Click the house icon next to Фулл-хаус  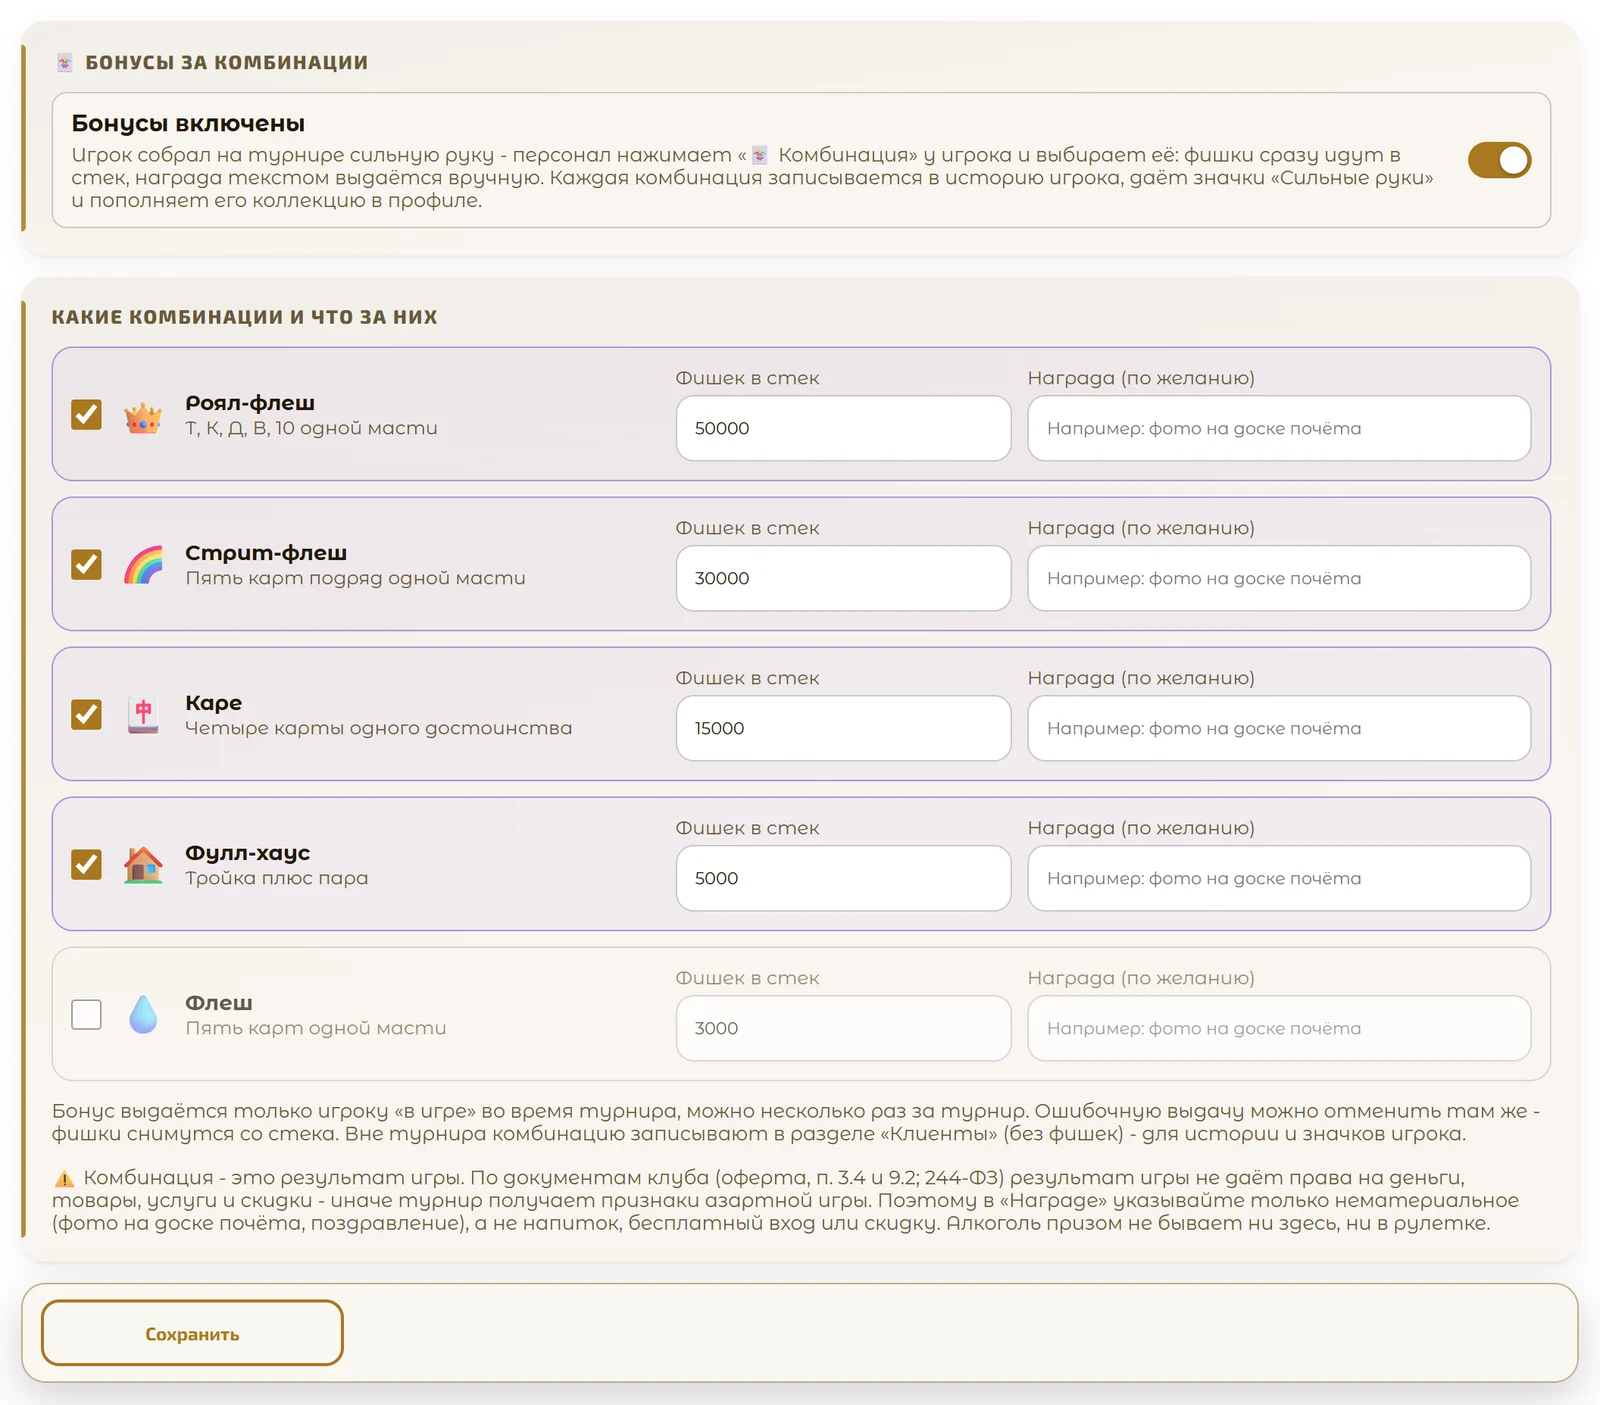(143, 865)
